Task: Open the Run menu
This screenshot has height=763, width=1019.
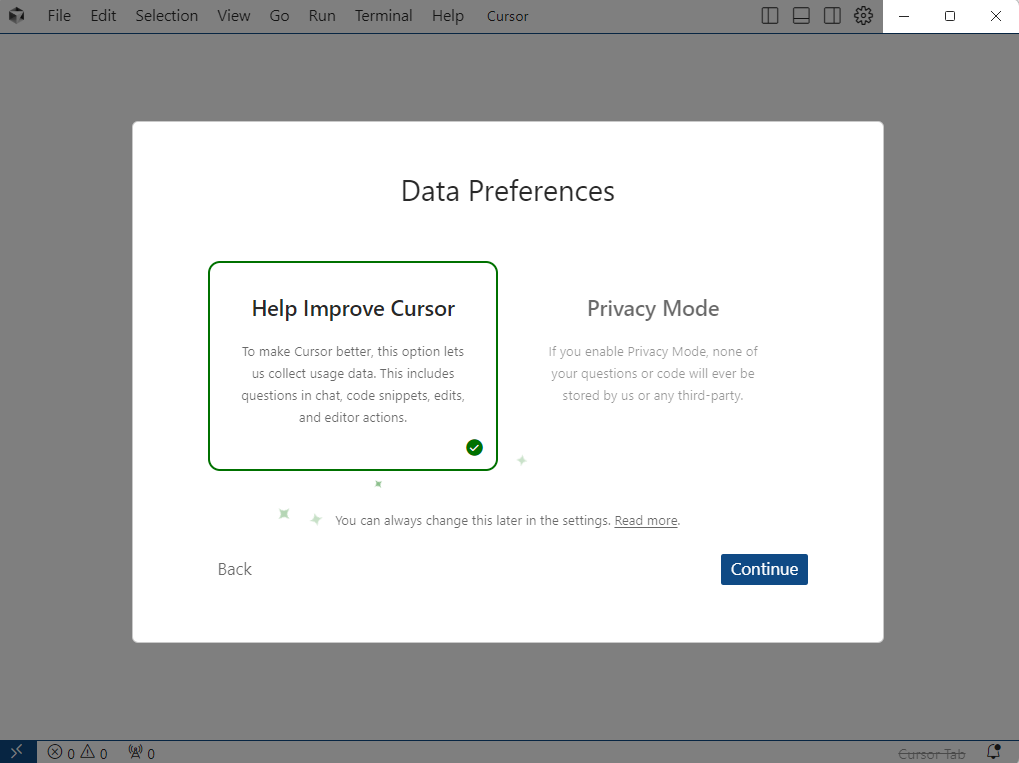Action: click(x=322, y=16)
